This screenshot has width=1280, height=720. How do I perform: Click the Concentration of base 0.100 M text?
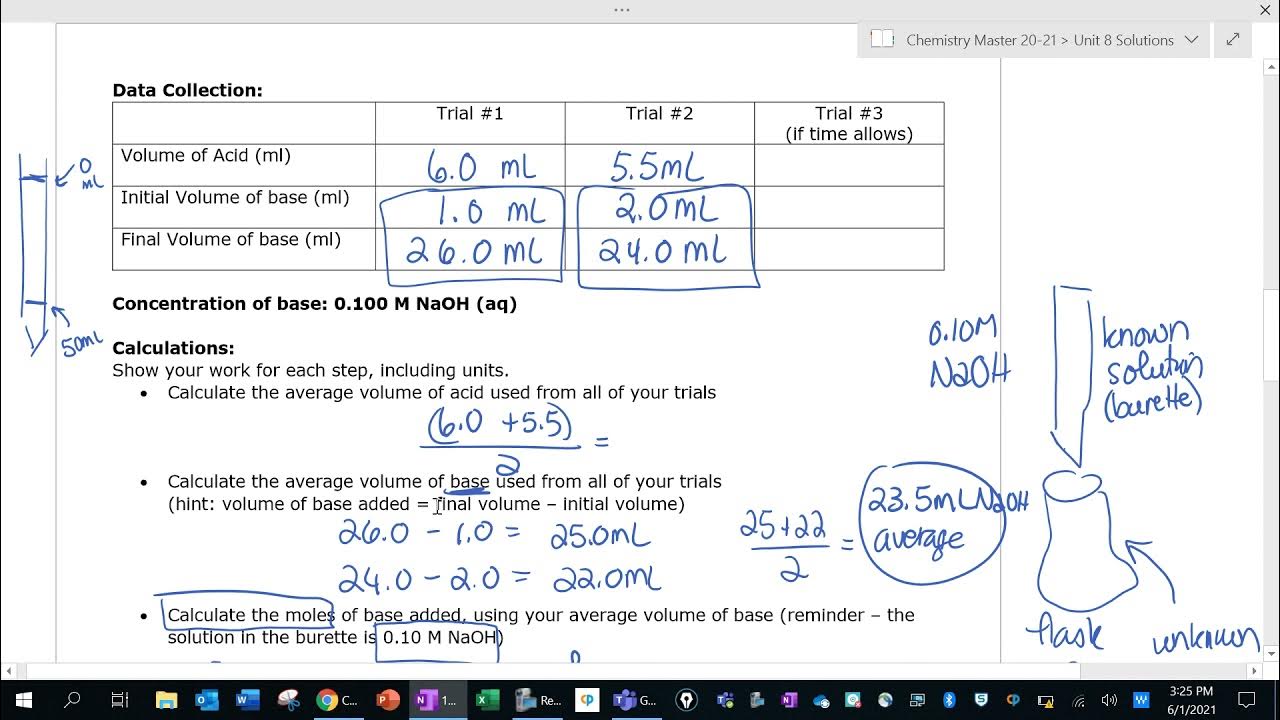point(314,304)
